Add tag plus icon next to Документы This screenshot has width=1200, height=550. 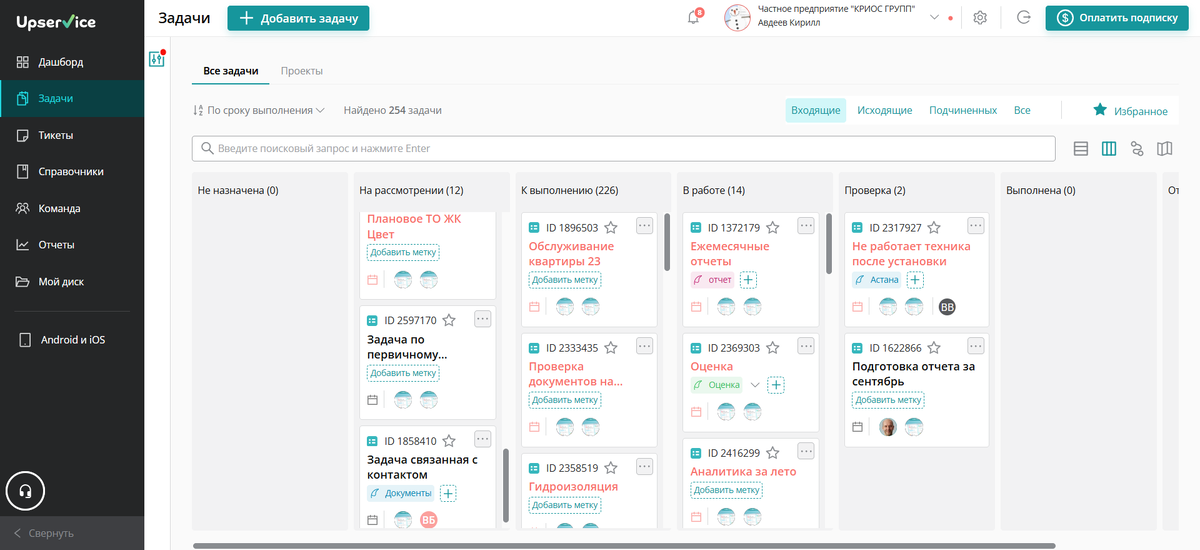pyautogui.click(x=448, y=493)
